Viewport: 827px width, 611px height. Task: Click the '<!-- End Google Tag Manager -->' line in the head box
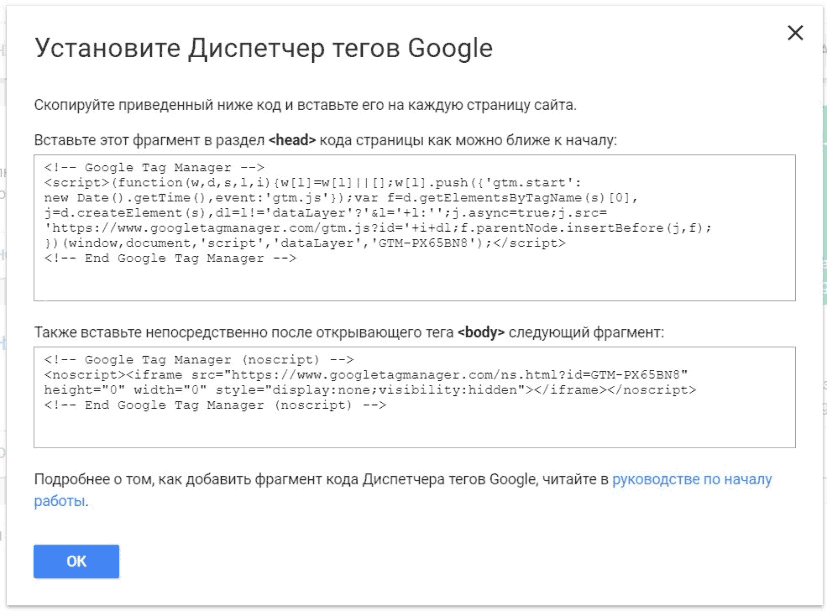click(170, 258)
